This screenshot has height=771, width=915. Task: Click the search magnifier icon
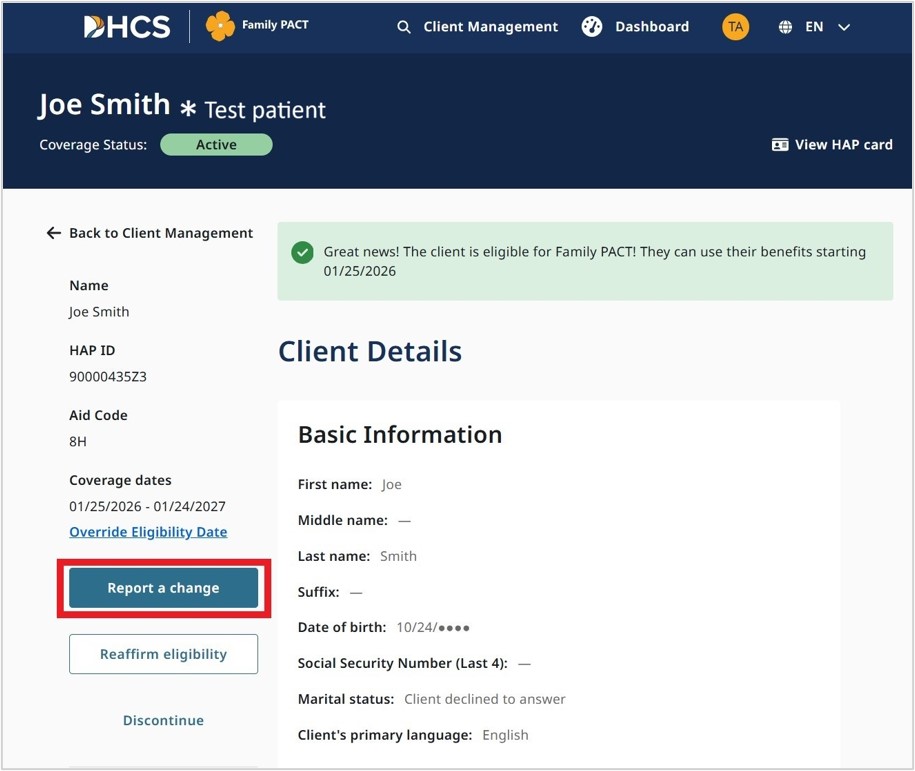[x=404, y=27]
